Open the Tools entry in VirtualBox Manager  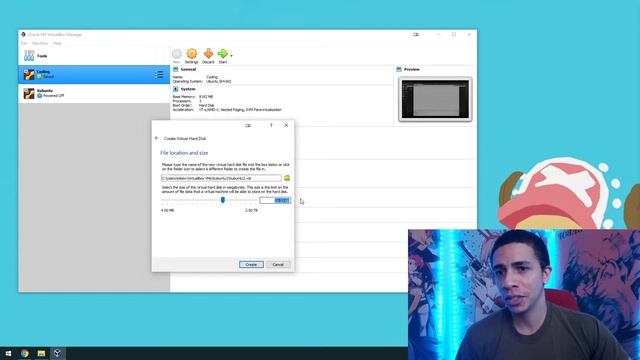[94, 56]
